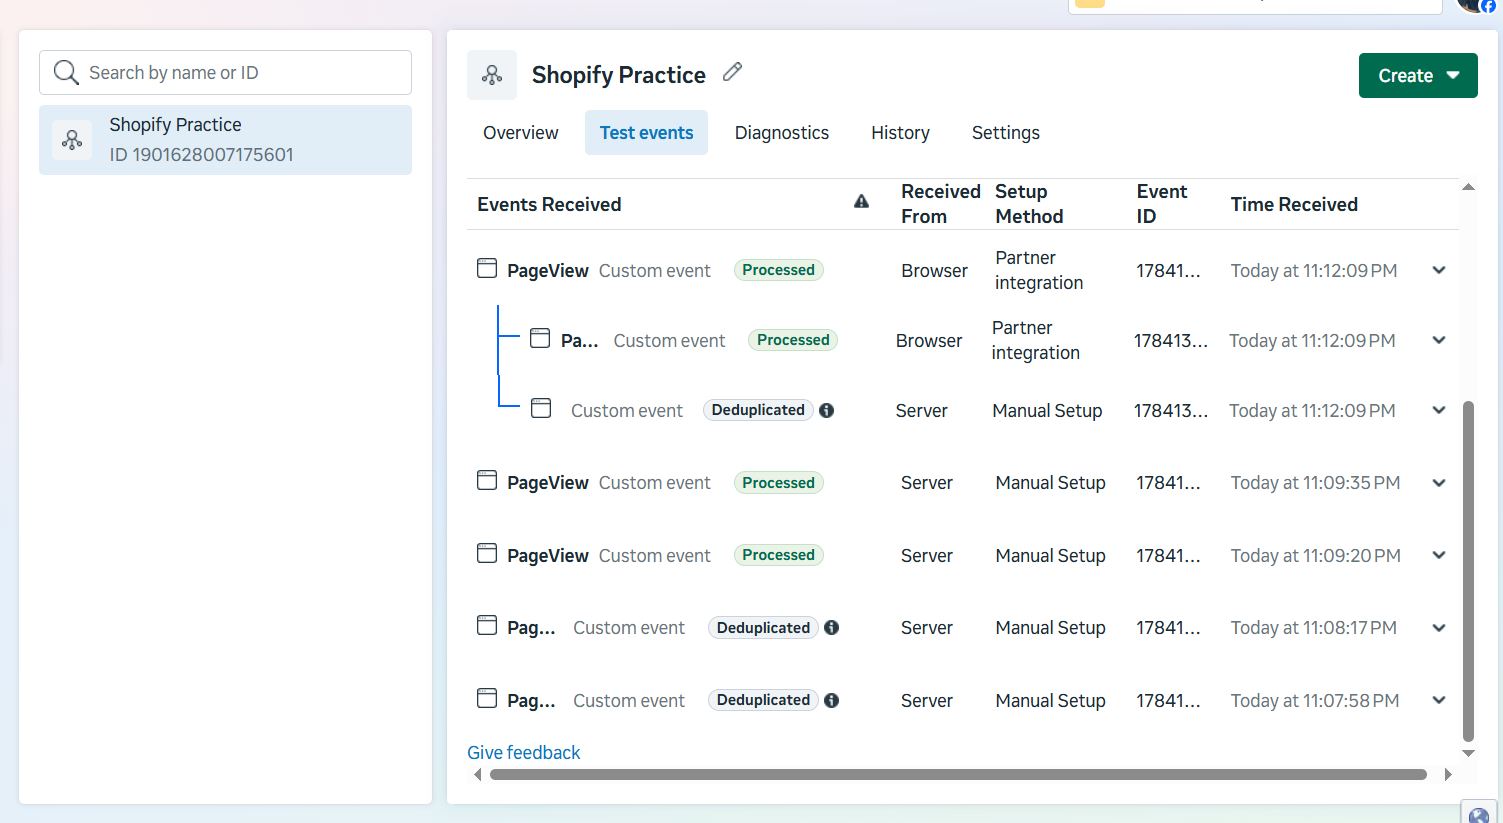
Task: Open the Overview tab
Action: pos(521,133)
